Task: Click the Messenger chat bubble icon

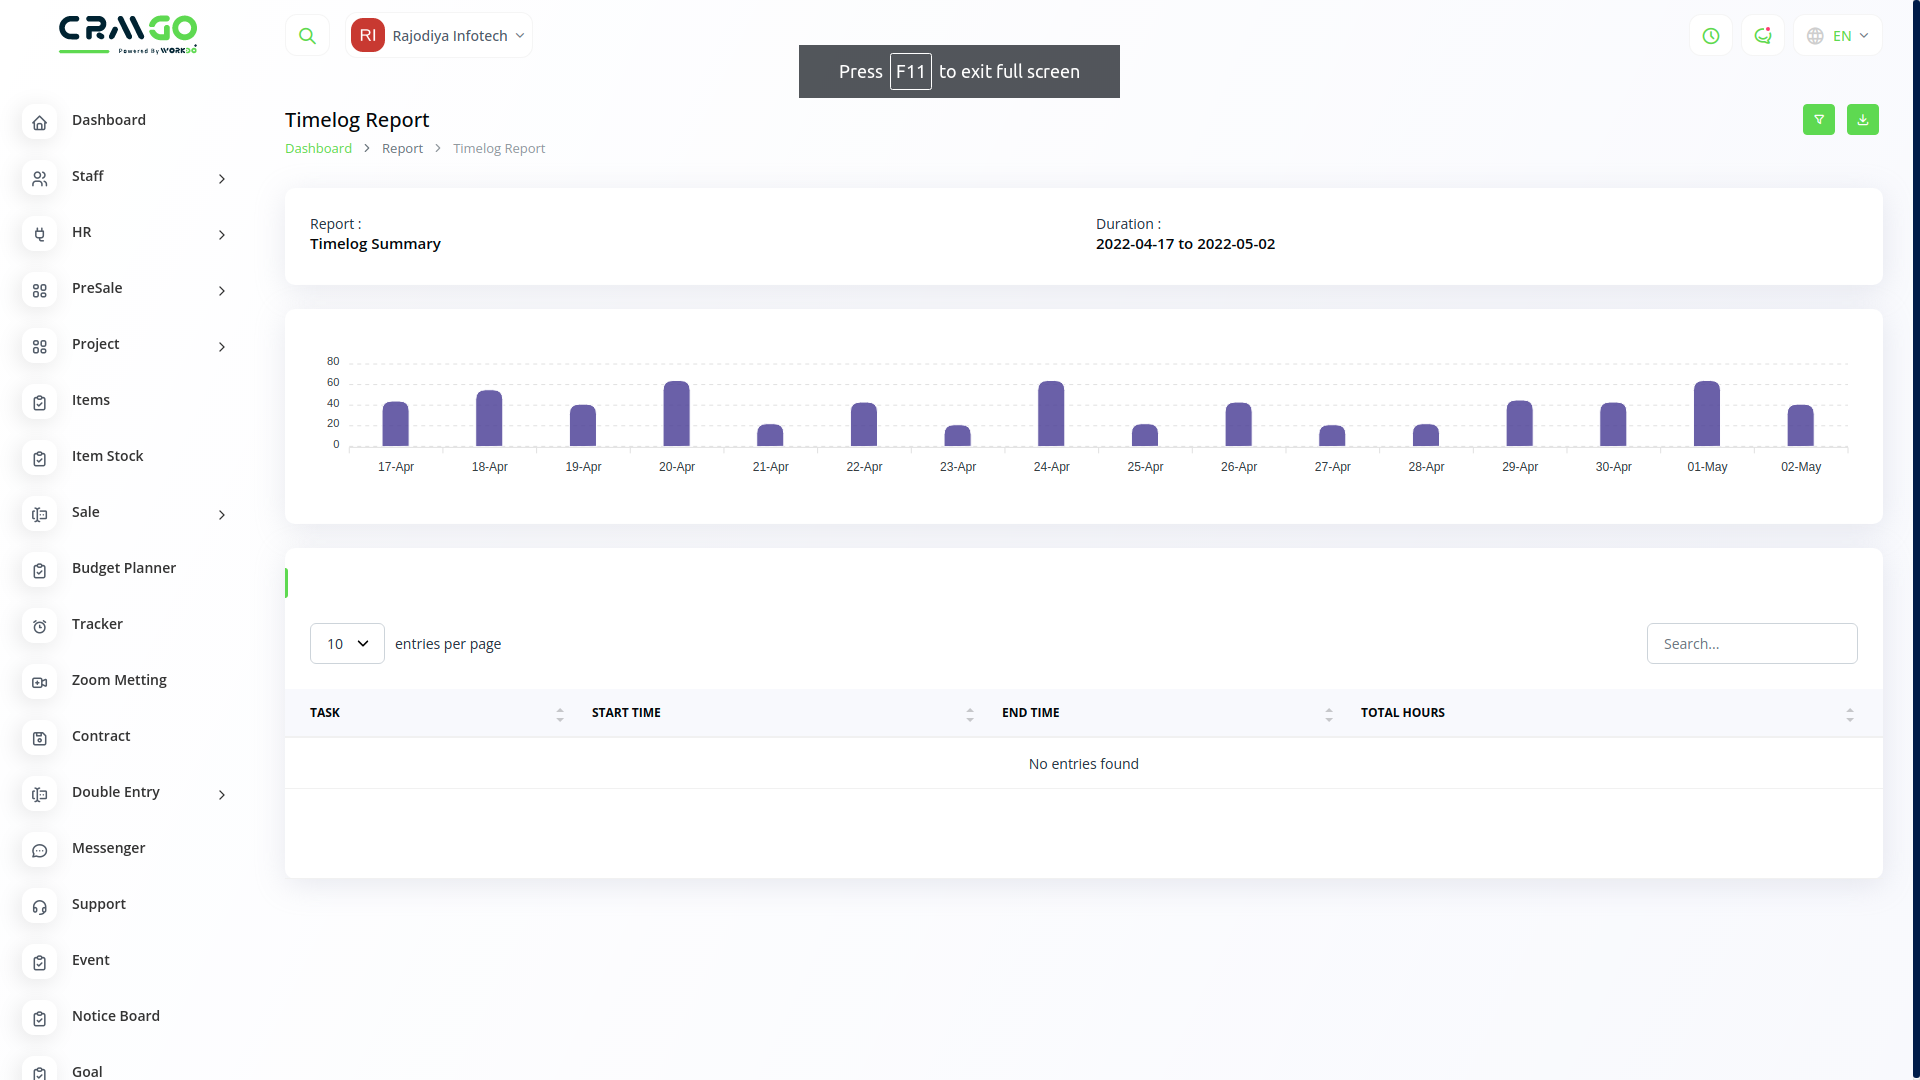Action: click(39, 851)
